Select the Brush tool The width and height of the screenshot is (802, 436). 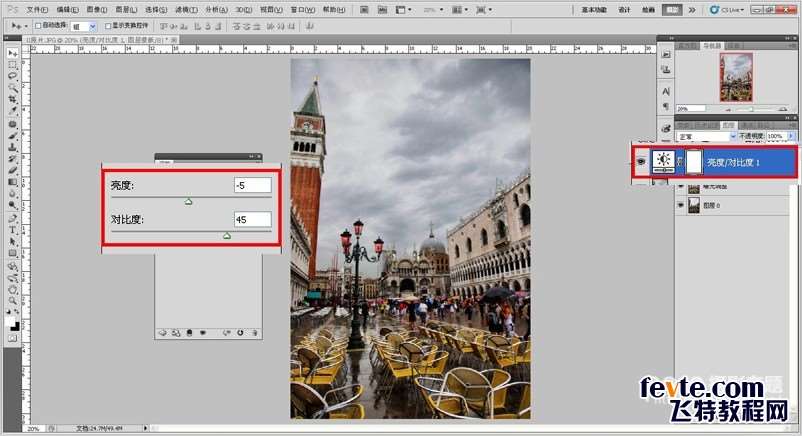point(12,136)
